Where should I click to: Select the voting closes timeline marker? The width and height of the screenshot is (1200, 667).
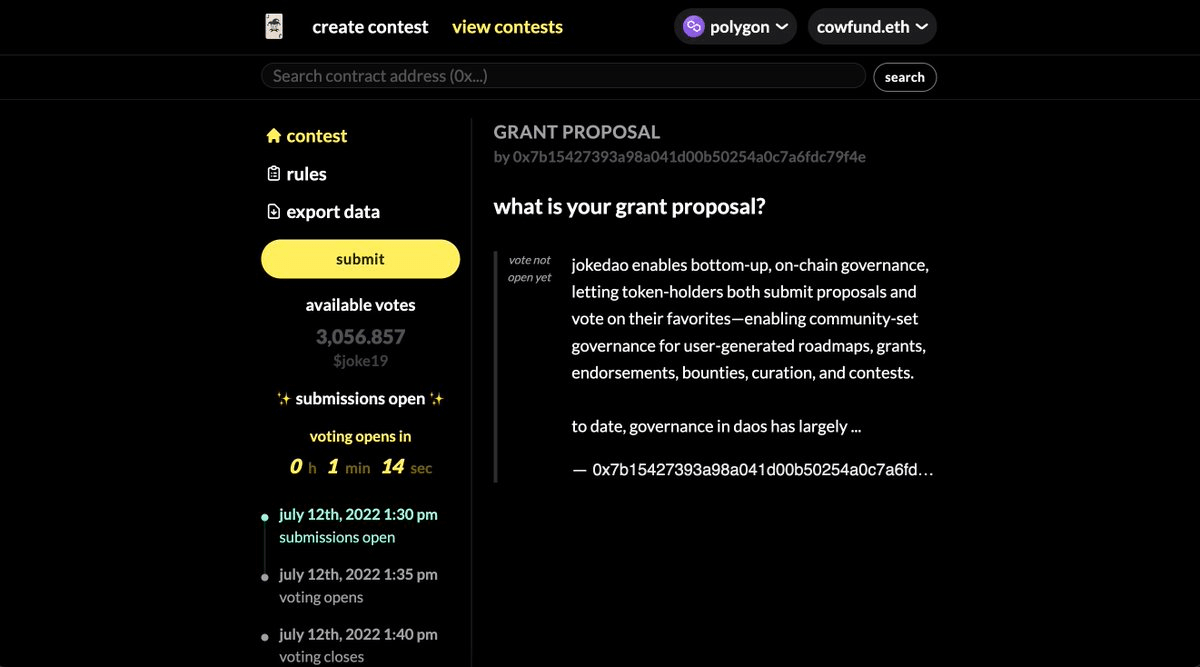(265, 637)
